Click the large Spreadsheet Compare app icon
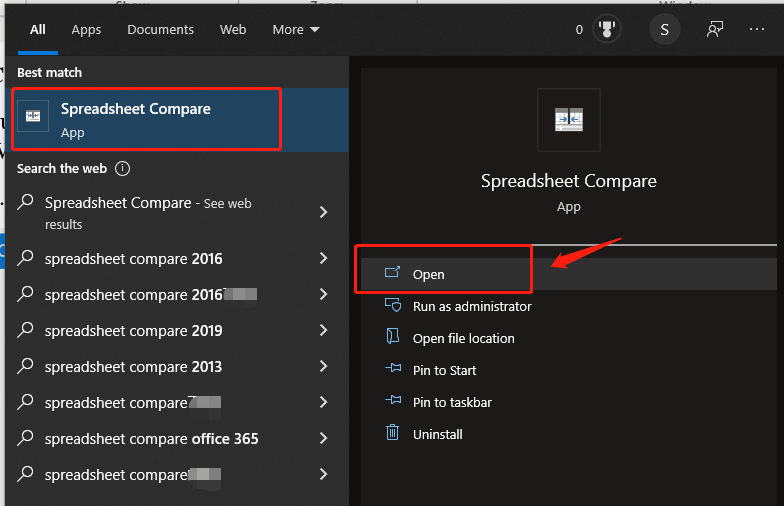 coord(568,120)
